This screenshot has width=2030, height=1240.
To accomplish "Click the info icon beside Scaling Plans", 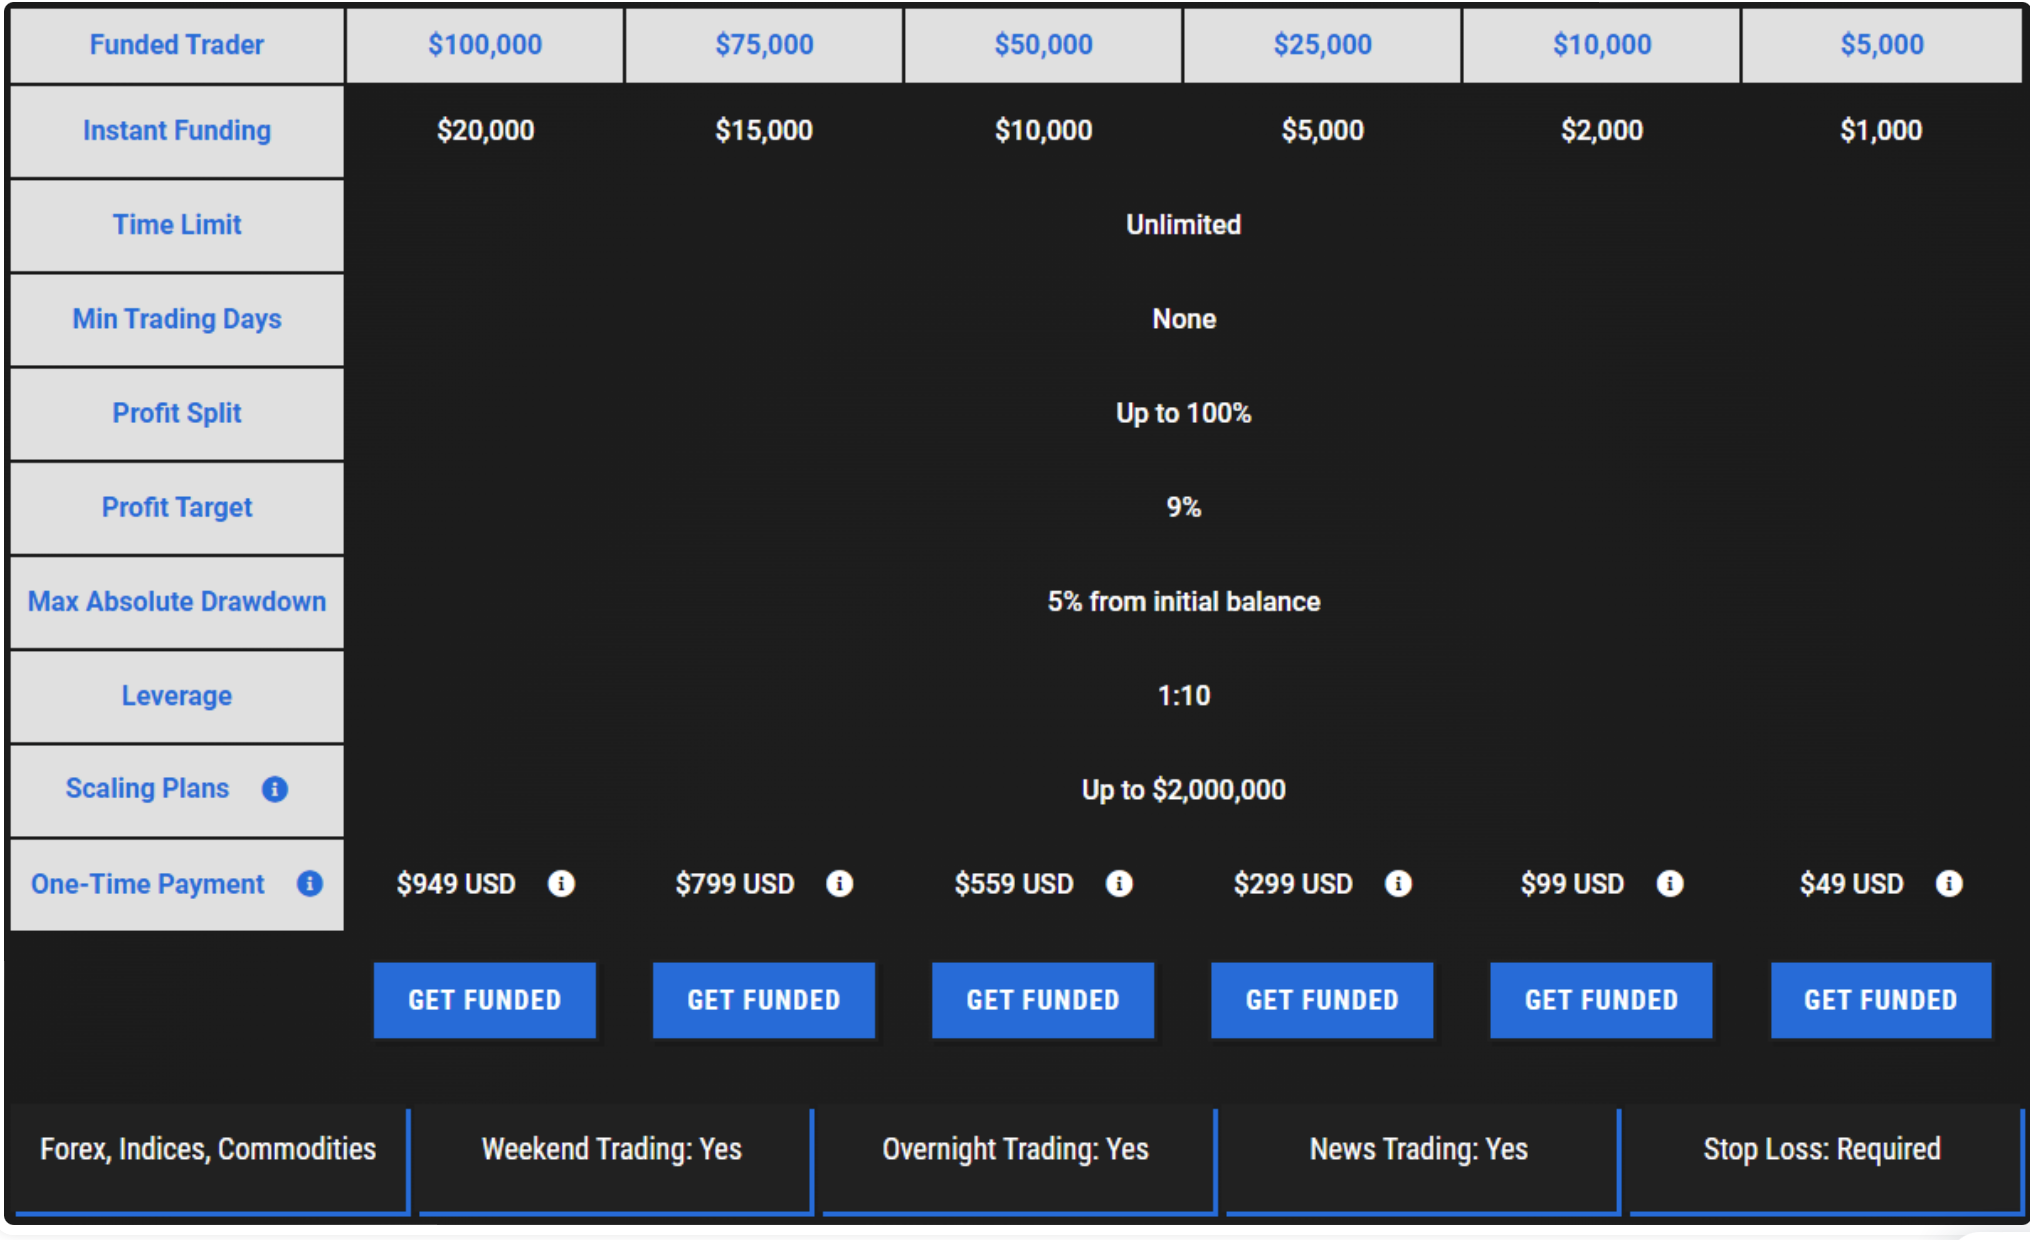I will (275, 789).
